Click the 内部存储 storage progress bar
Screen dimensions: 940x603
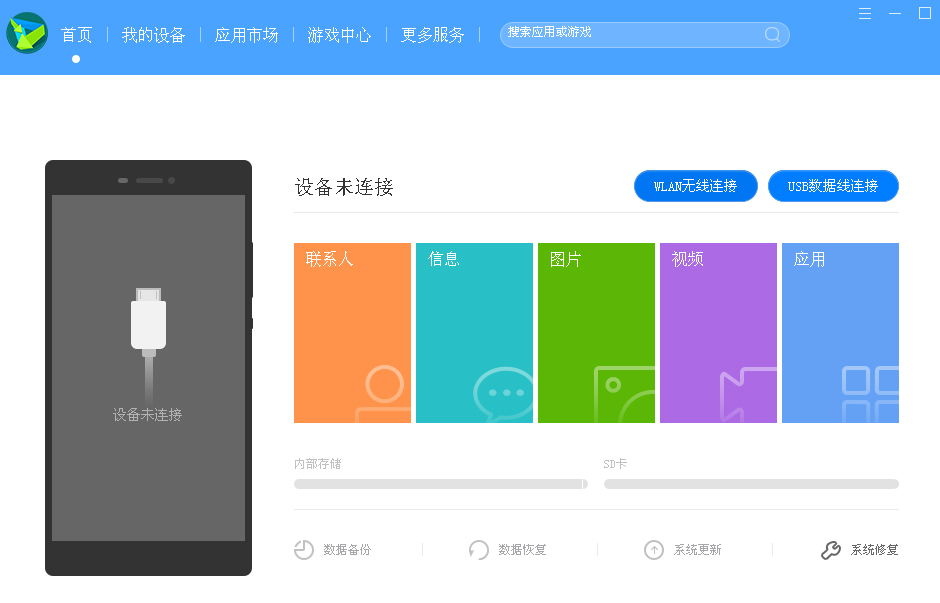click(x=440, y=483)
